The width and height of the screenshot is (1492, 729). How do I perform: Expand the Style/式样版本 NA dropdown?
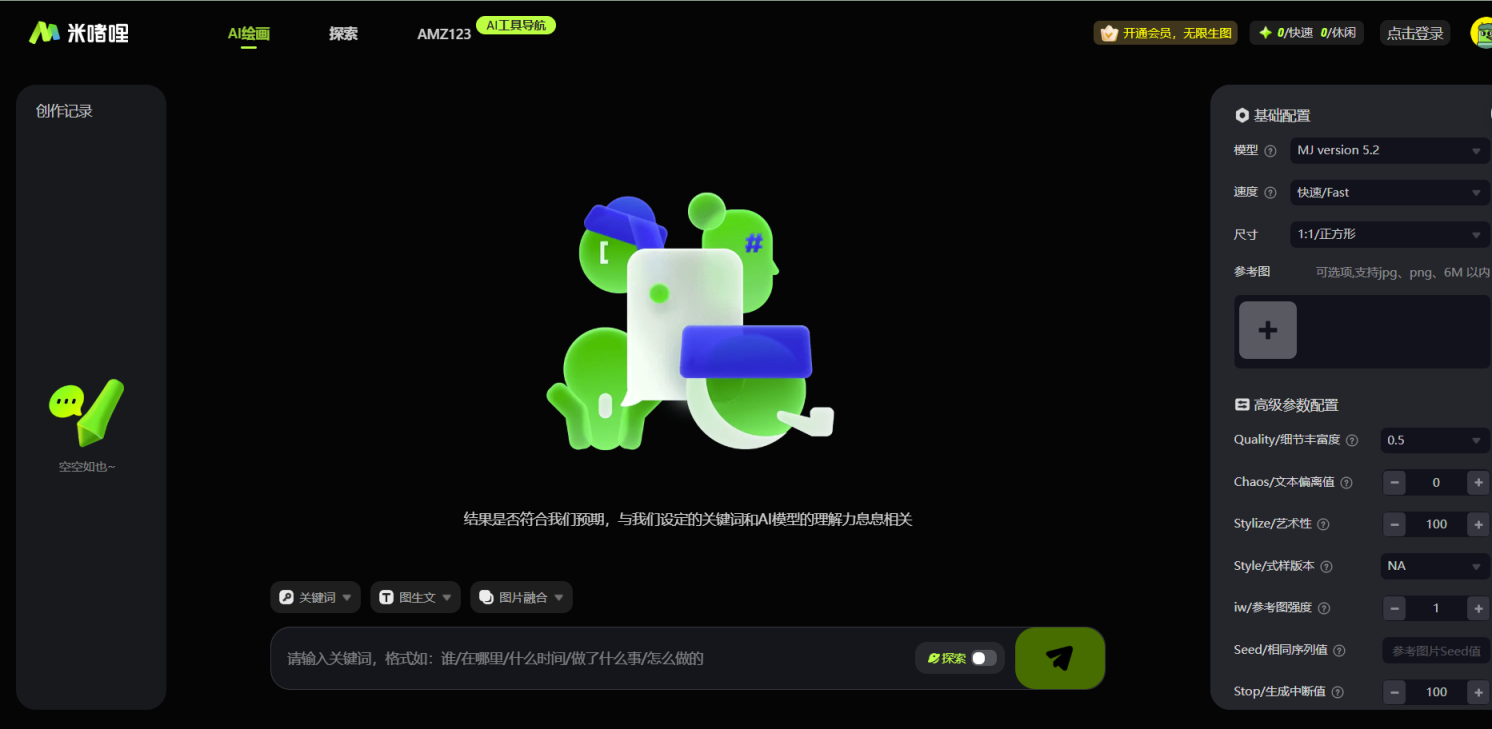coord(1434,565)
